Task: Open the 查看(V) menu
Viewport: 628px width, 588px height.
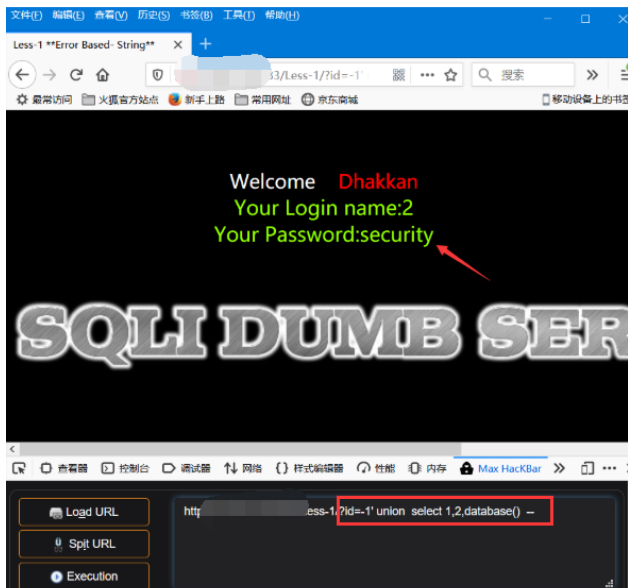Action: click(x=111, y=15)
